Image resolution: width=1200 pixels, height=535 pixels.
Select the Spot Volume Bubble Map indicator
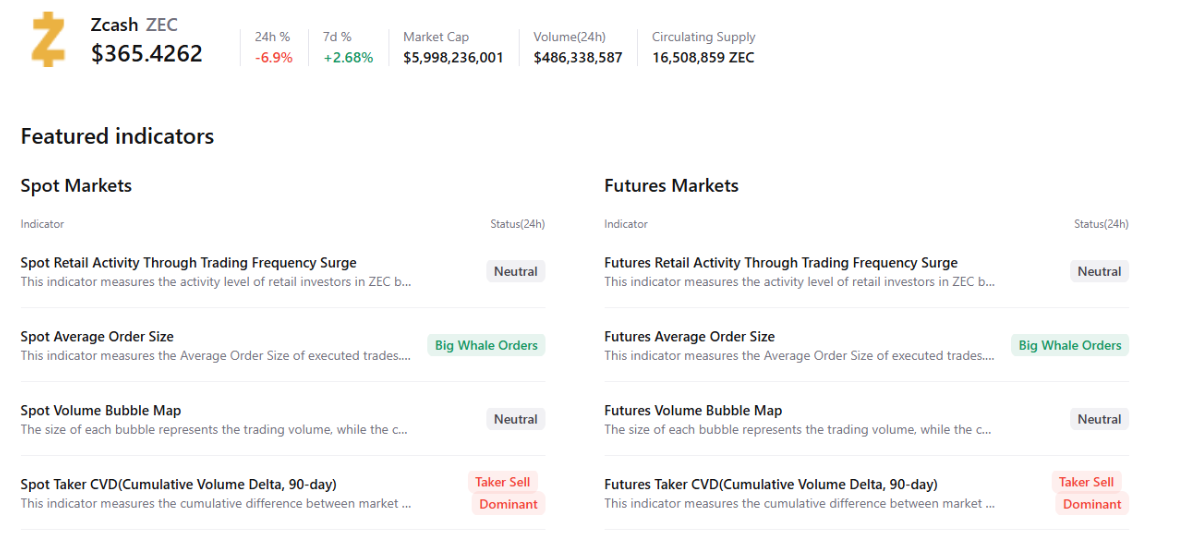pyautogui.click(x=100, y=411)
